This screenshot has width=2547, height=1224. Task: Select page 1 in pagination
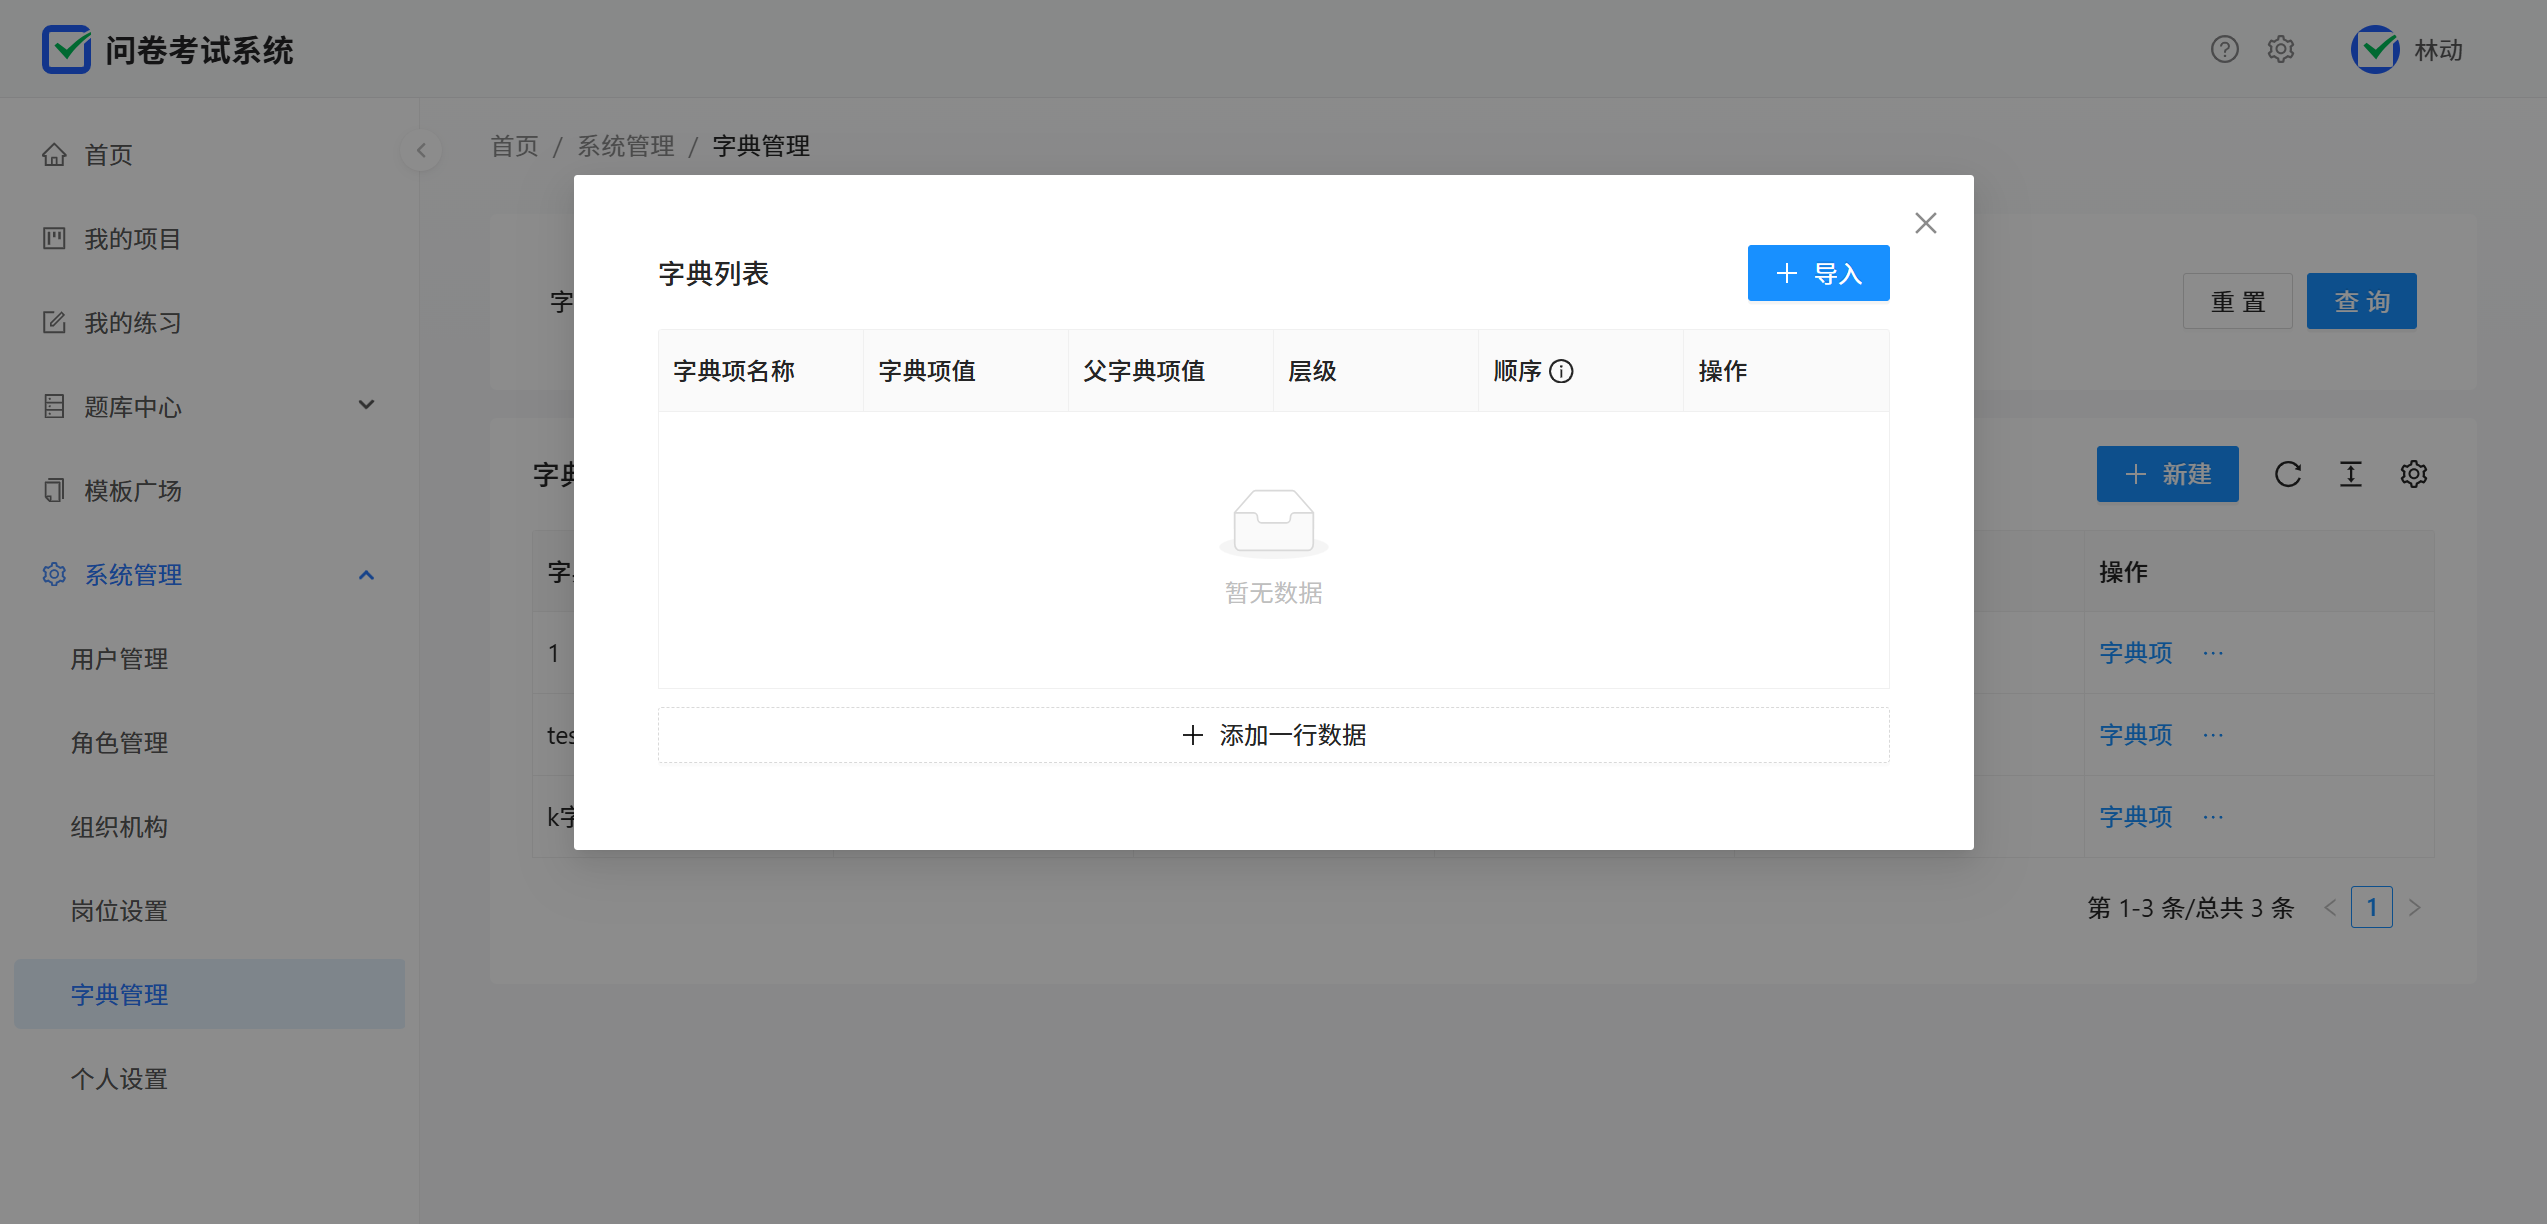[2371, 908]
